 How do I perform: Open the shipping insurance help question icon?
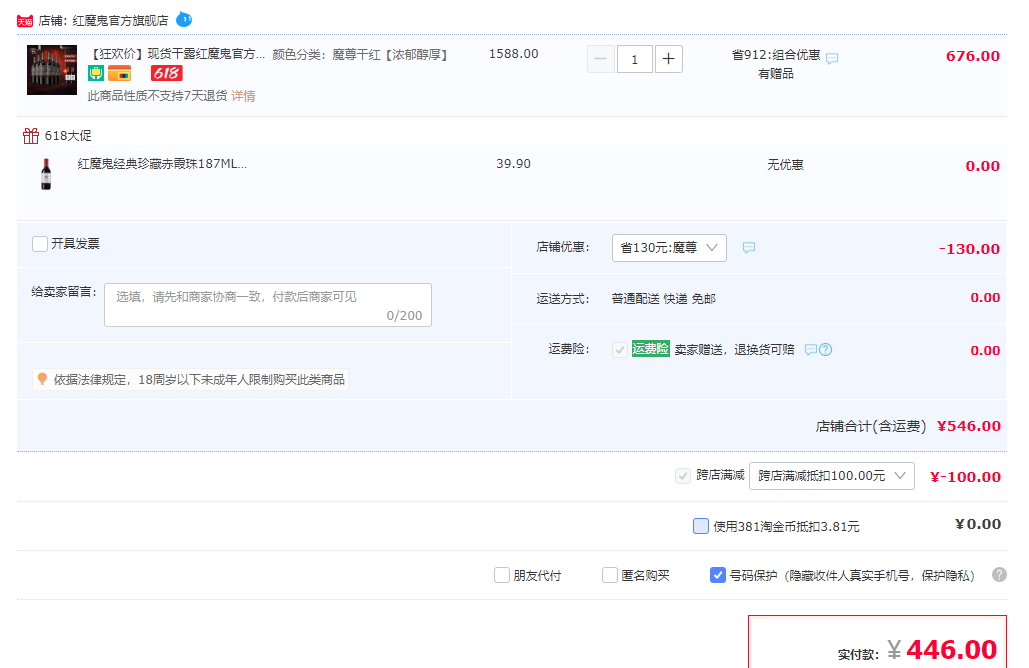826,350
